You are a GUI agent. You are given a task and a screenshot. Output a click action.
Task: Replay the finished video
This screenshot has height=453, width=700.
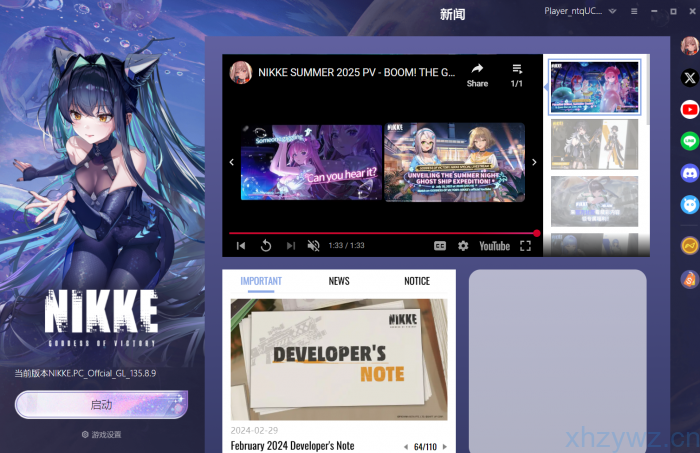[266, 246]
